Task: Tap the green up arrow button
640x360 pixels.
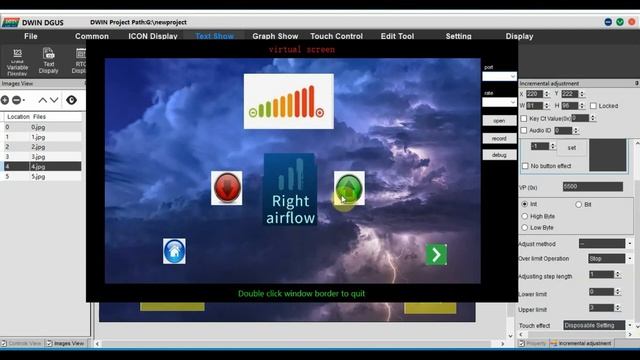Action: [349, 188]
